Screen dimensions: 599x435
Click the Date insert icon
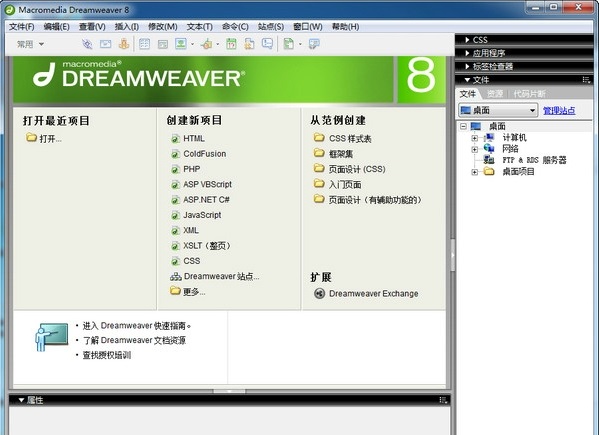tap(231, 44)
